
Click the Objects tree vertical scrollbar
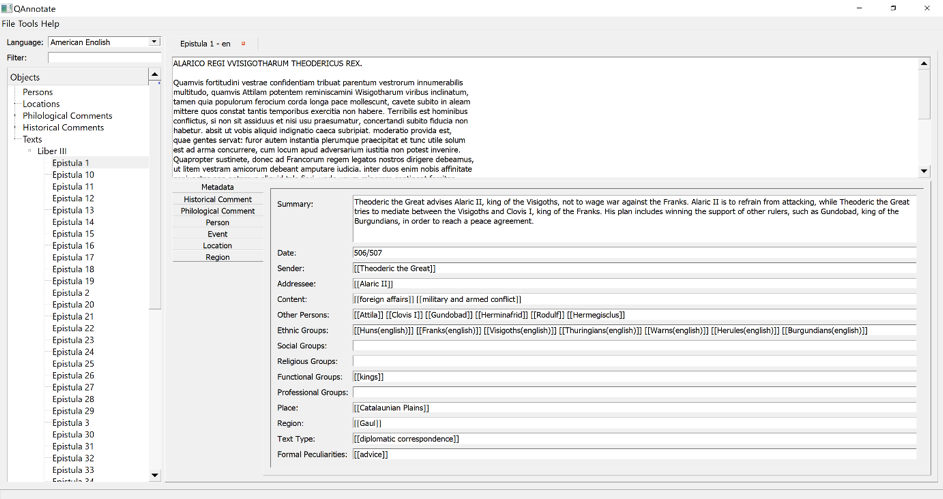[154, 200]
